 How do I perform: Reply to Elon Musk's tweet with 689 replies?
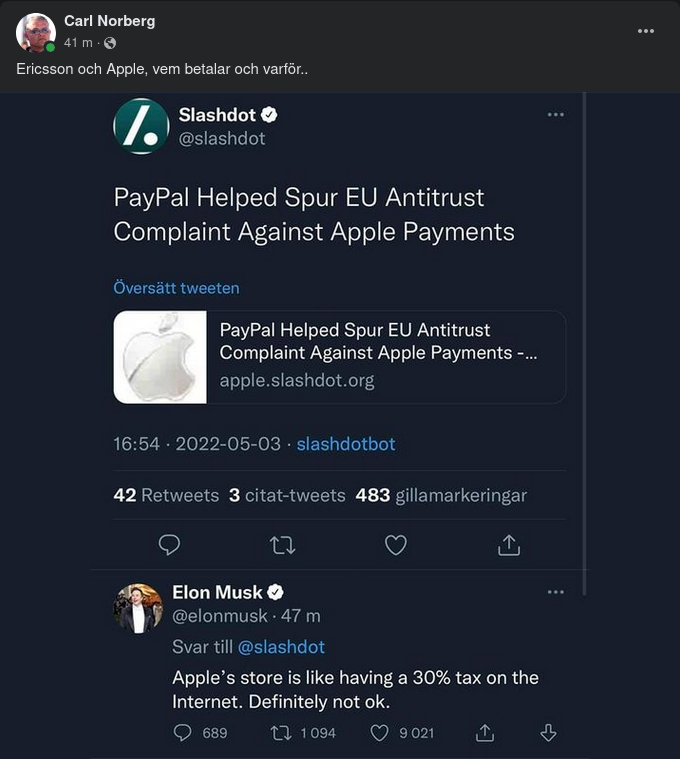click(x=183, y=733)
